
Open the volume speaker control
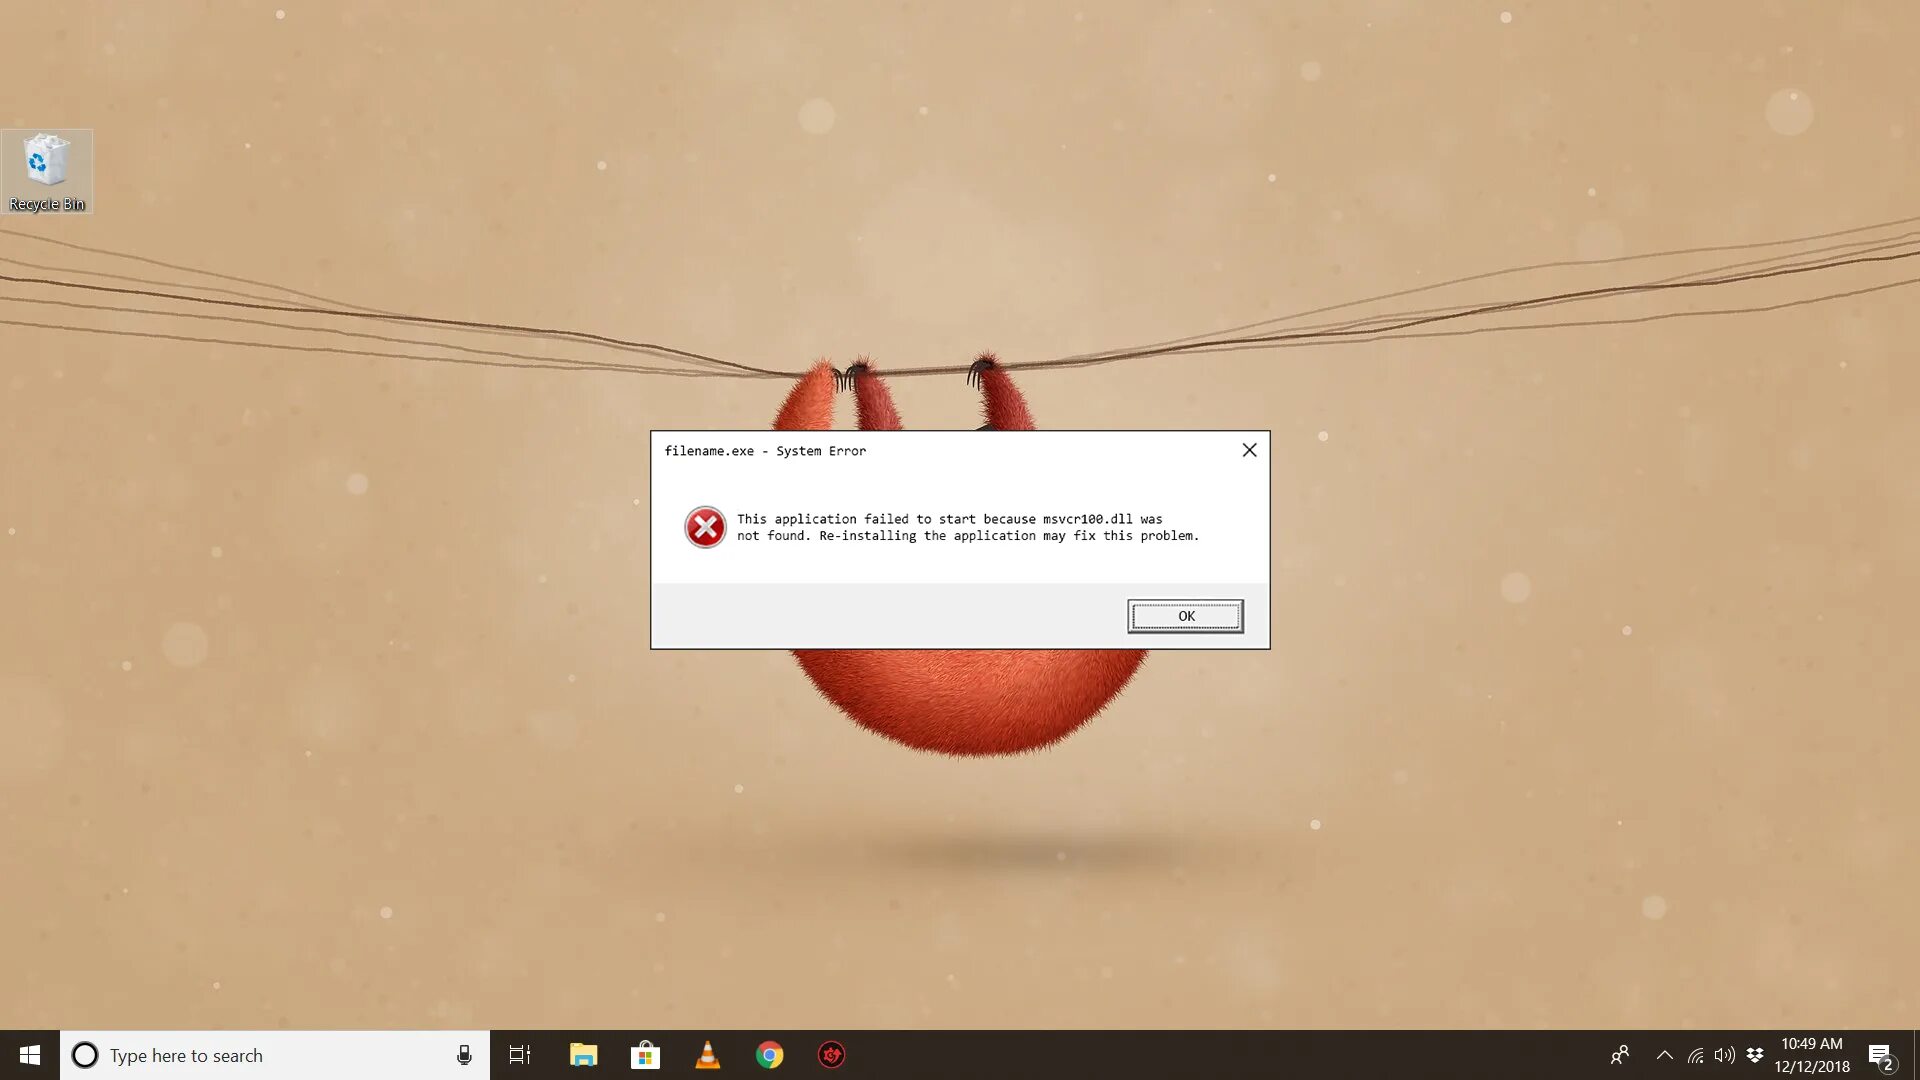1724,1055
